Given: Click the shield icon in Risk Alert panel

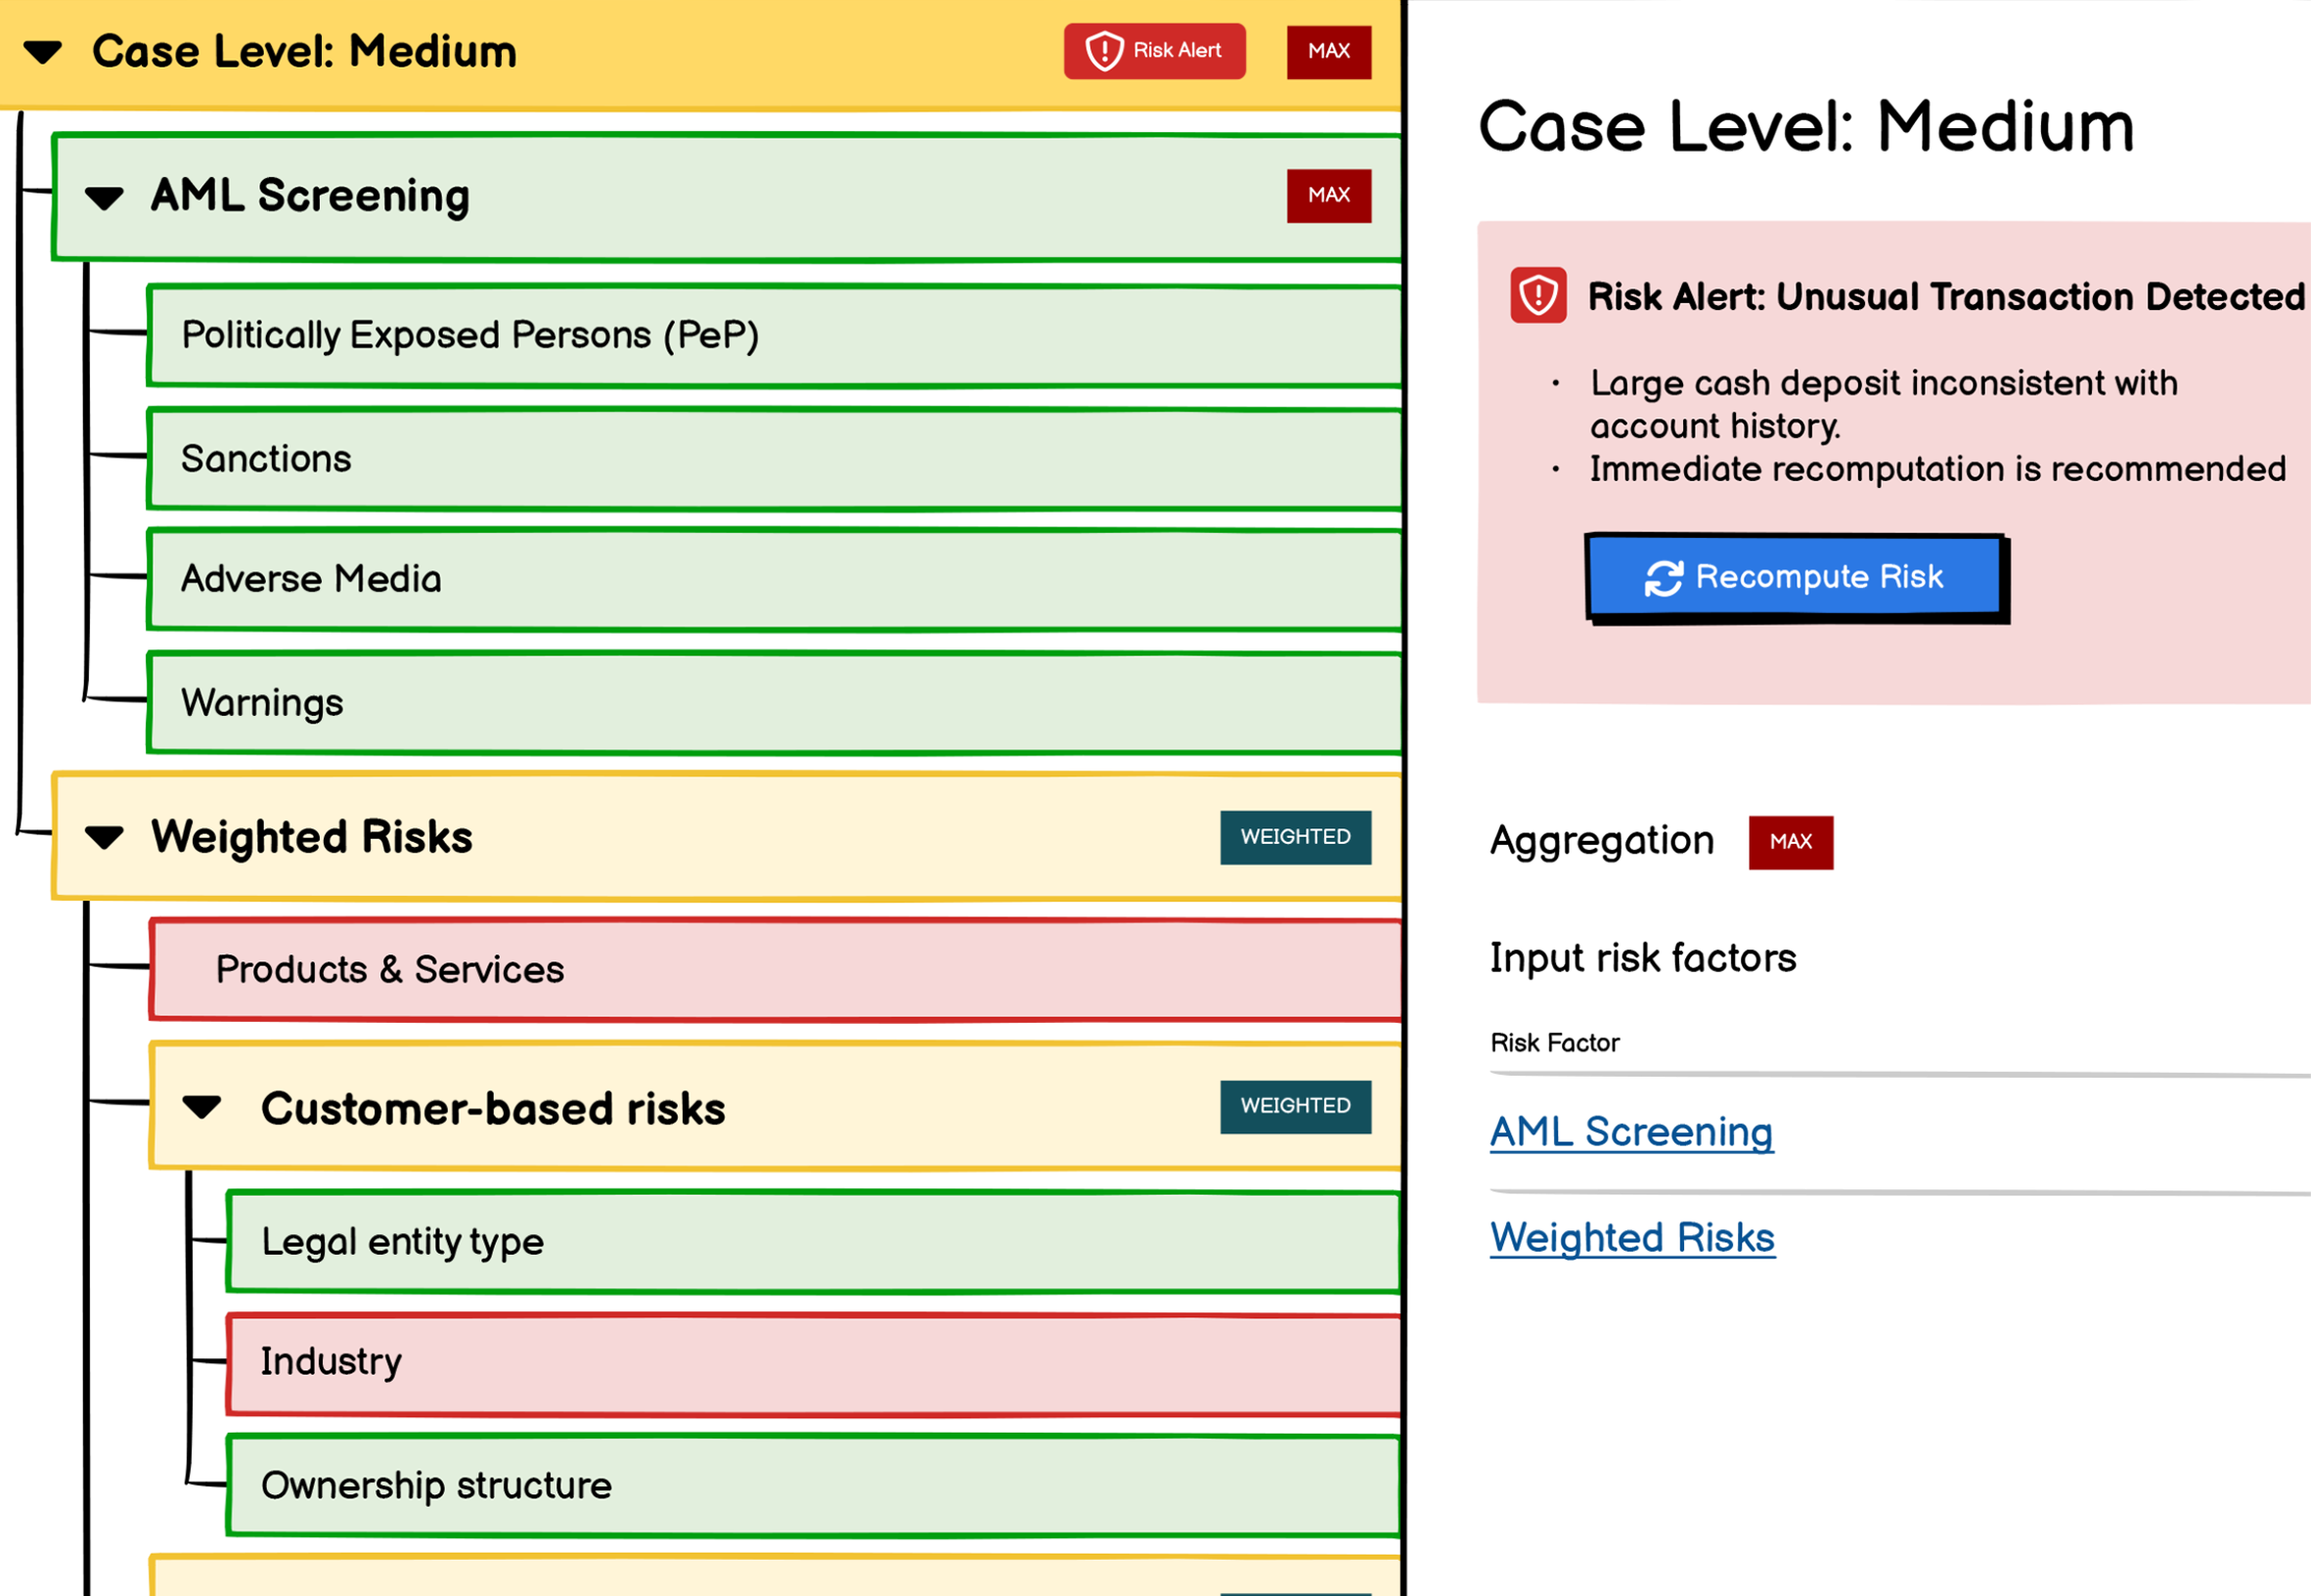Looking at the screenshot, I should tap(1537, 295).
